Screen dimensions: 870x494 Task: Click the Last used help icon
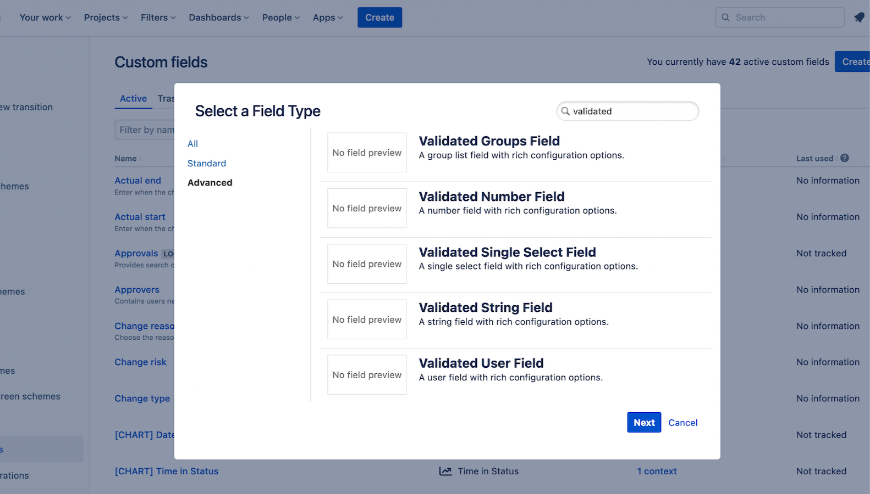pos(845,158)
